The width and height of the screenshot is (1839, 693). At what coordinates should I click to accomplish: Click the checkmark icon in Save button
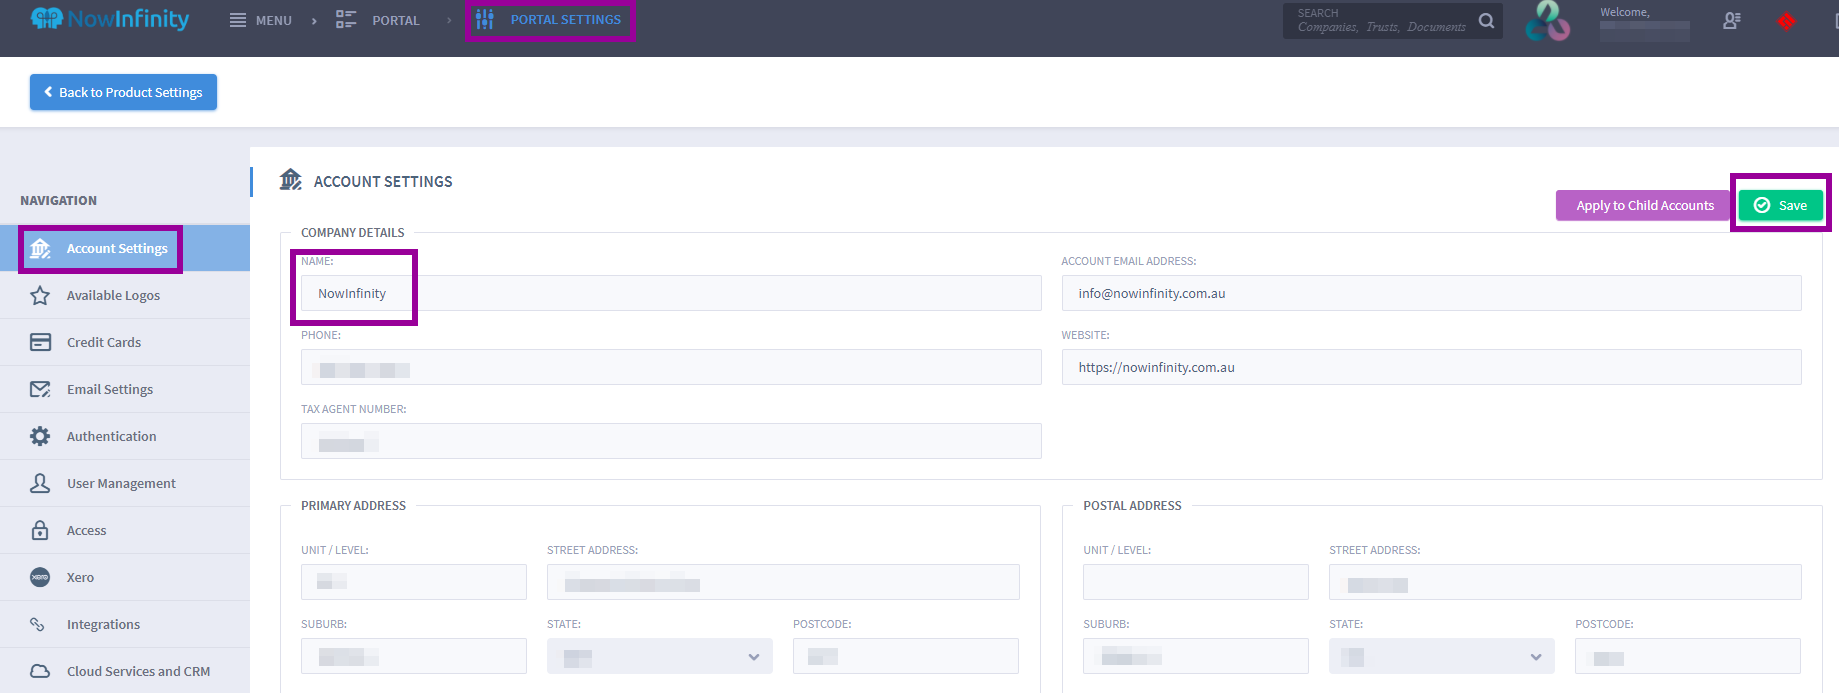click(1762, 205)
